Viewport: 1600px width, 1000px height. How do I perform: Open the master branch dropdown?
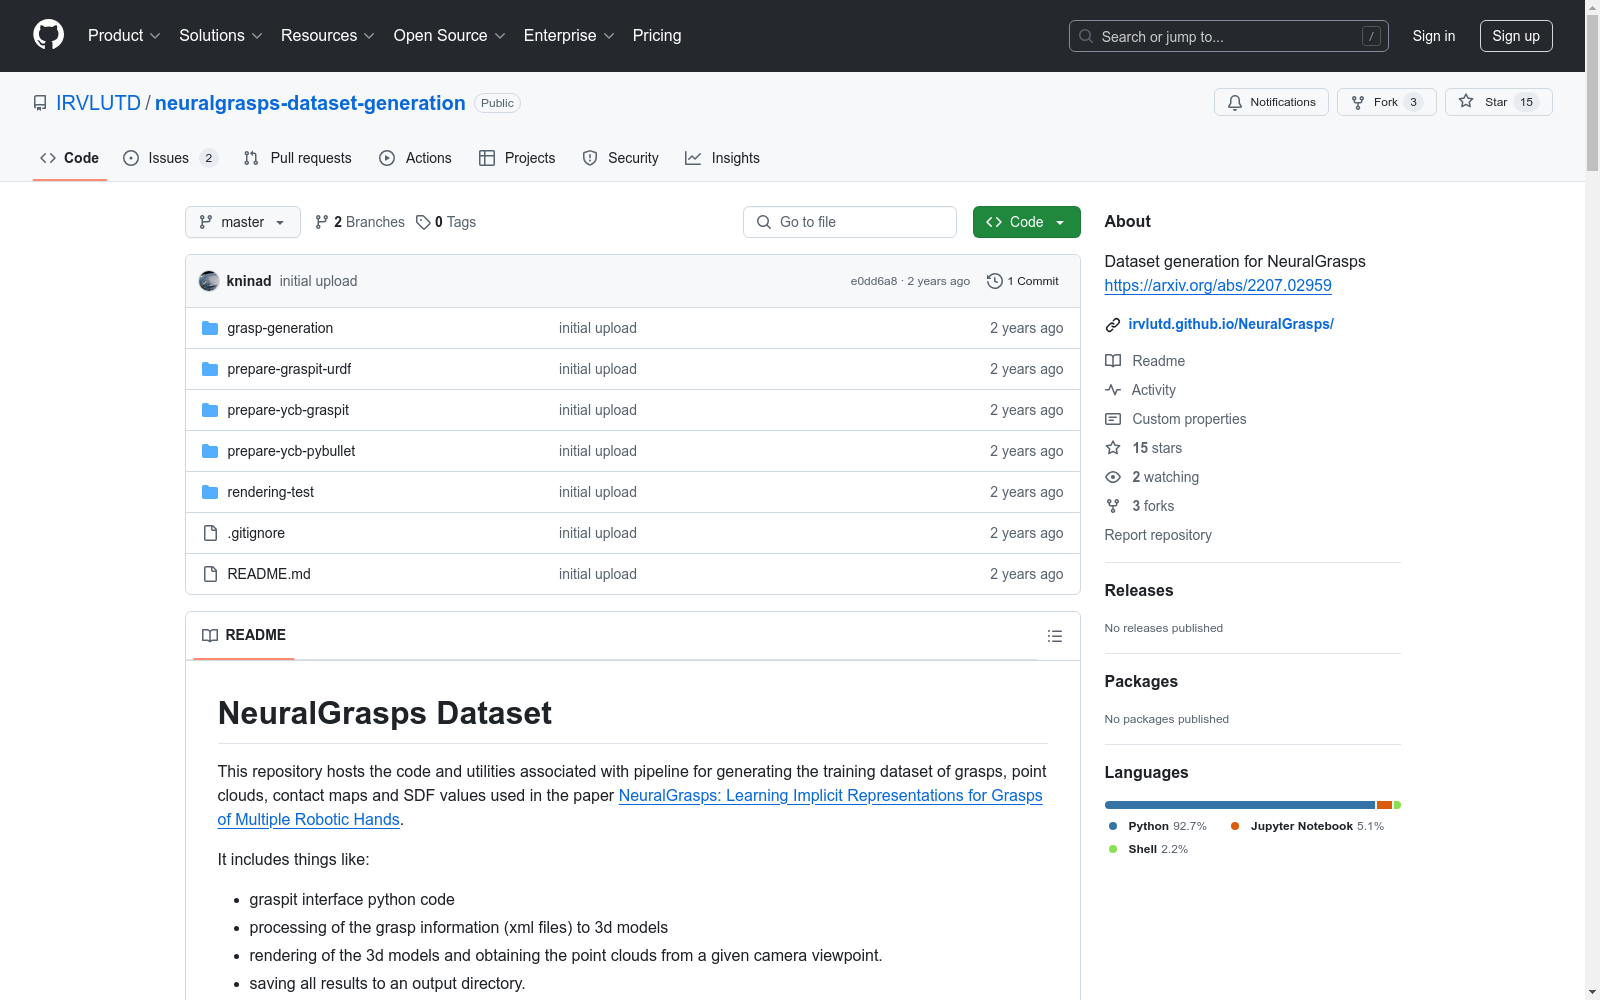243,222
